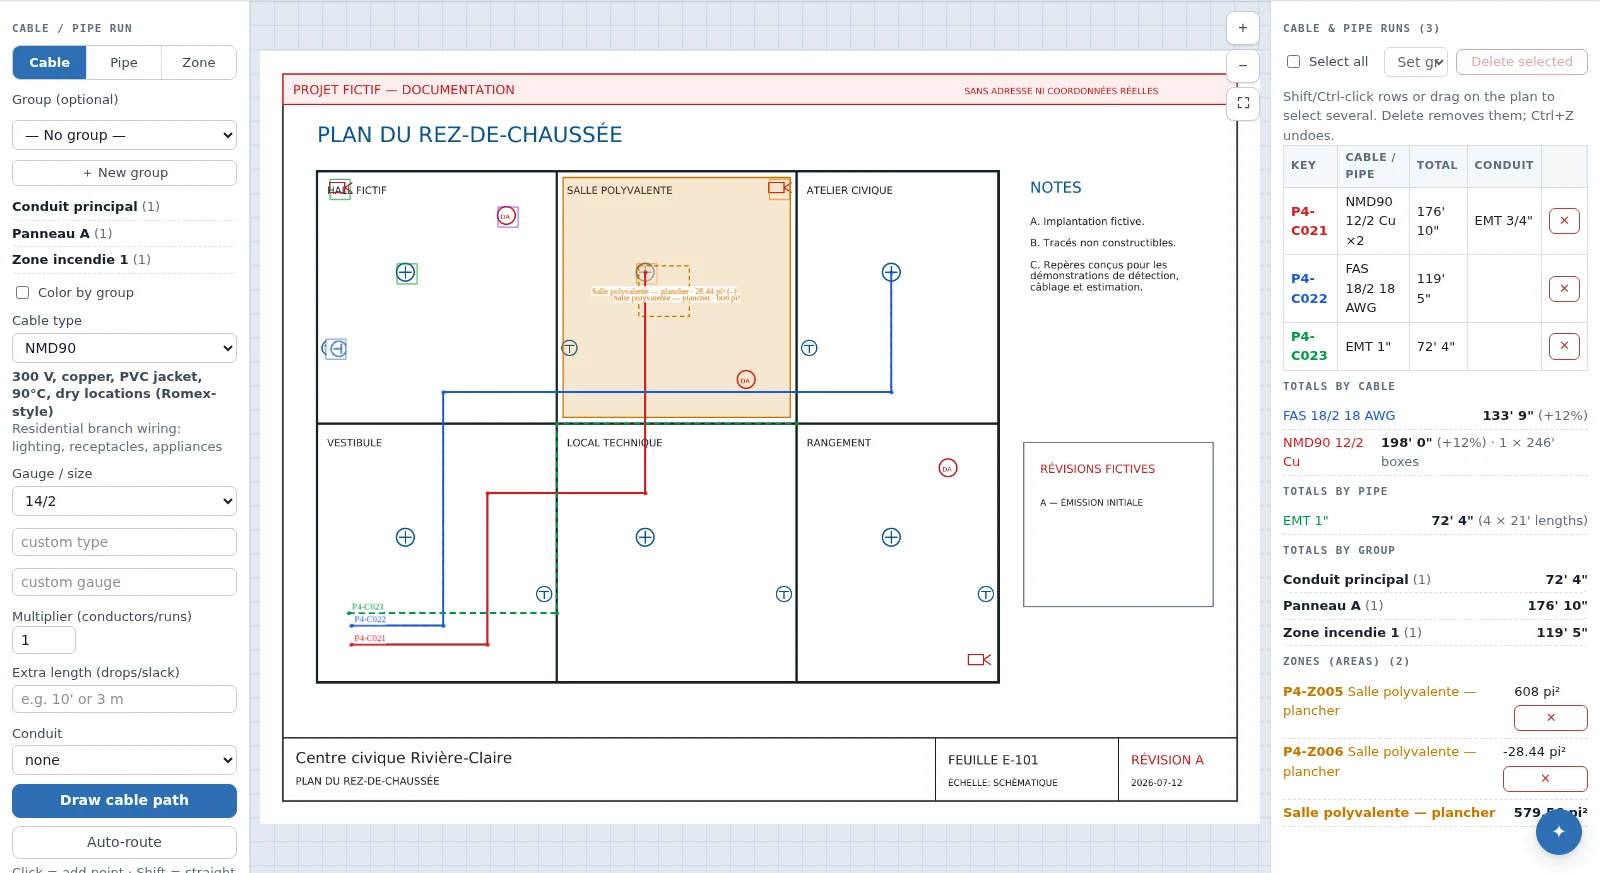Switch to the Zone tab

point(199,62)
